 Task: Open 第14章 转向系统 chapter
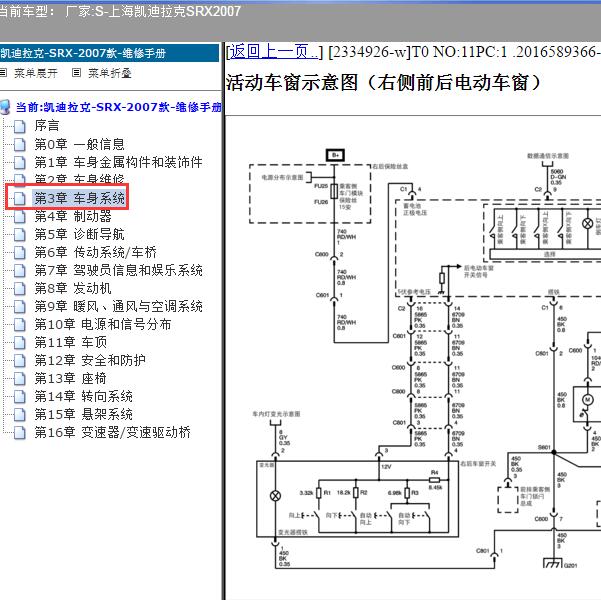tap(83, 396)
